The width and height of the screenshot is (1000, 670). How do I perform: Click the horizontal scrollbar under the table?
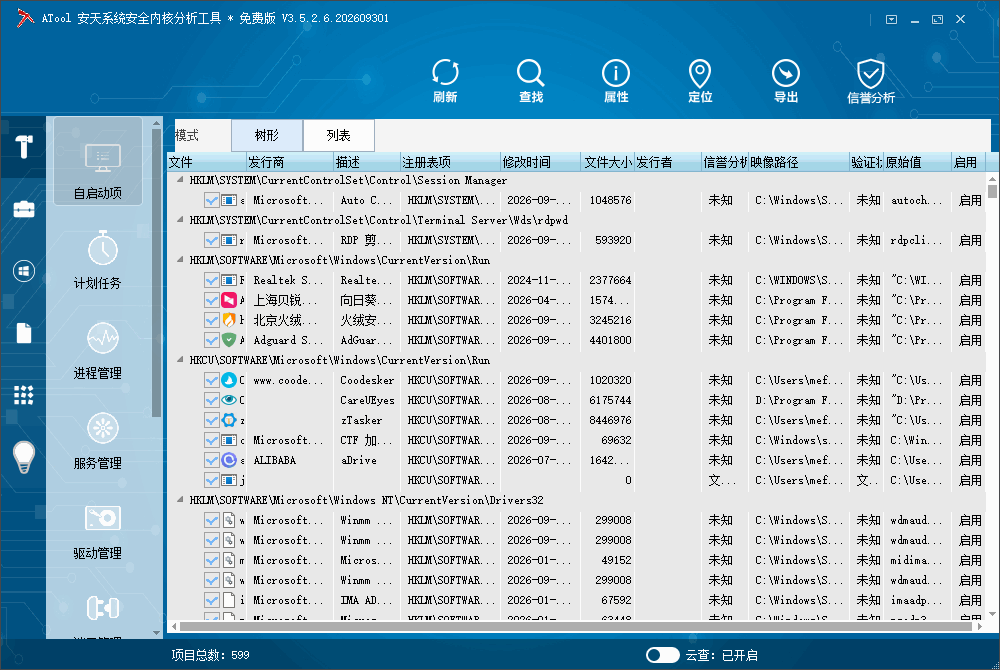(575, 626)
